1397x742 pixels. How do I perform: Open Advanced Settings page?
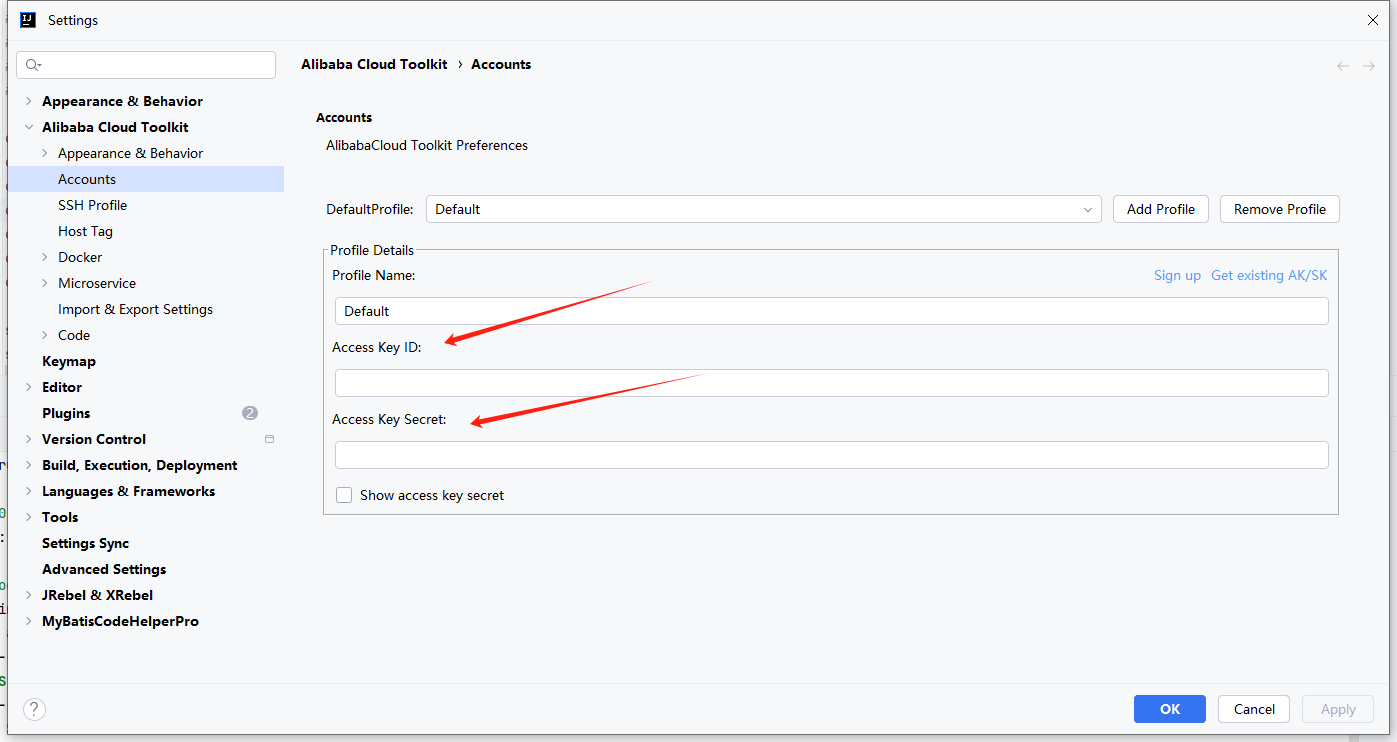[x=104, y=569]
